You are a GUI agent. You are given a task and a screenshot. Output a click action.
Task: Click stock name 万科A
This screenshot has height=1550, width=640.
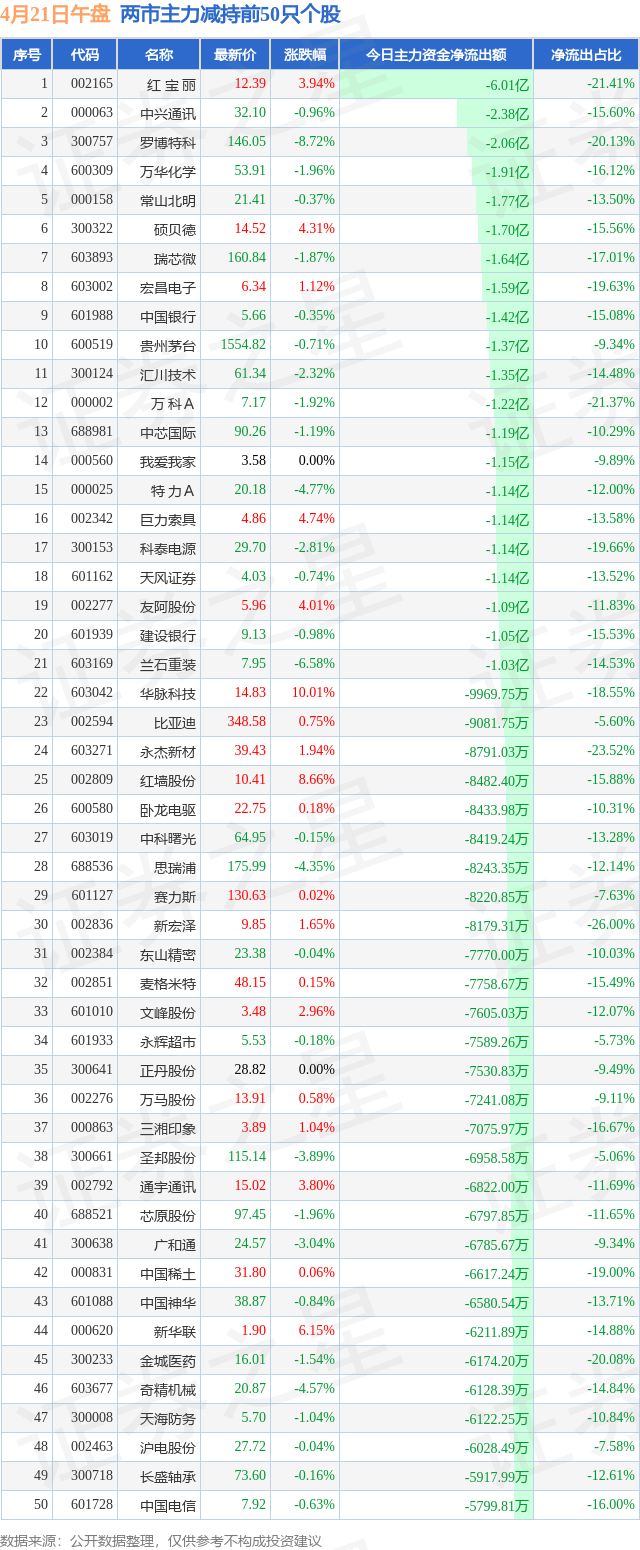point(172,403)
